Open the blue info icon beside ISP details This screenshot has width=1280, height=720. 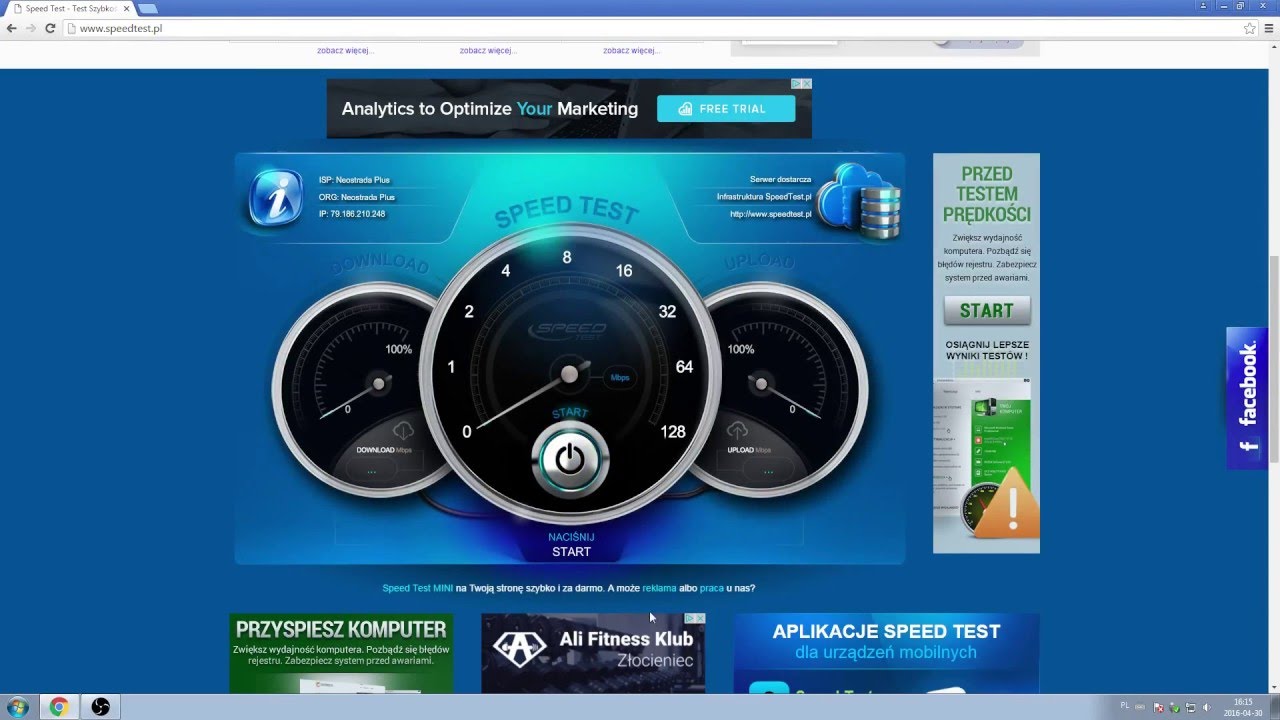point(276,197)
